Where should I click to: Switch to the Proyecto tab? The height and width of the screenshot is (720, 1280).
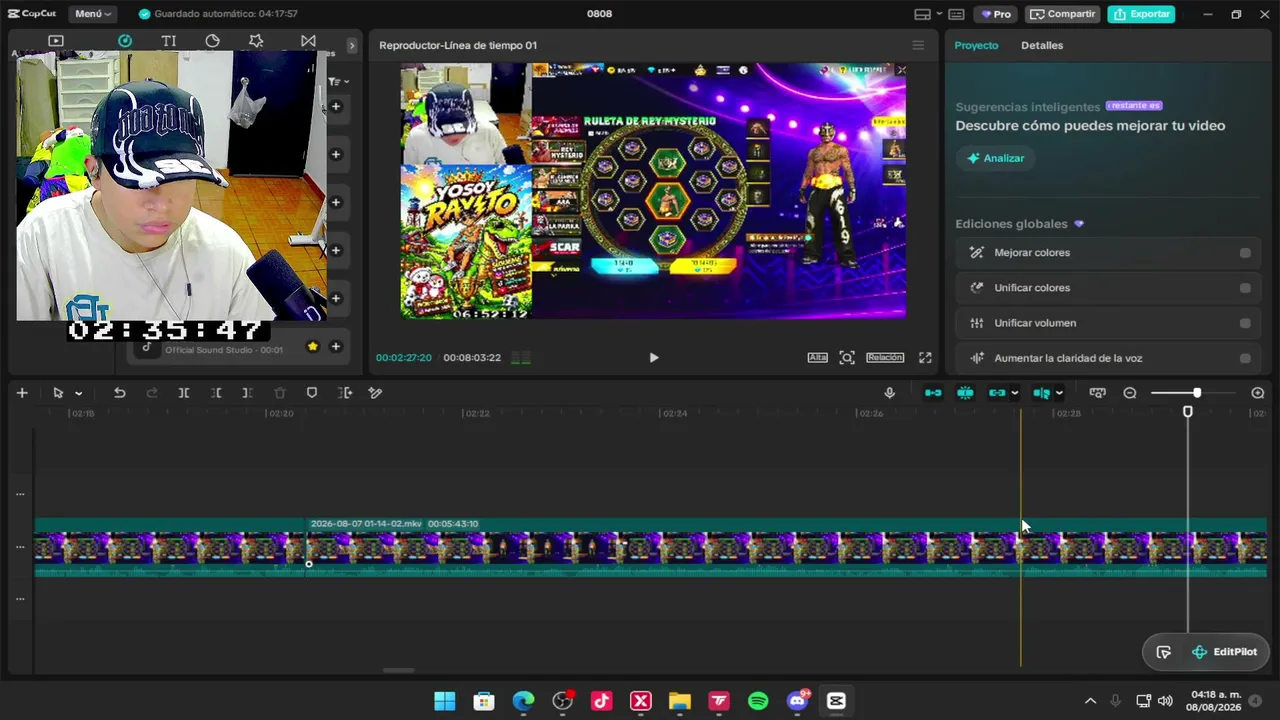976,45
